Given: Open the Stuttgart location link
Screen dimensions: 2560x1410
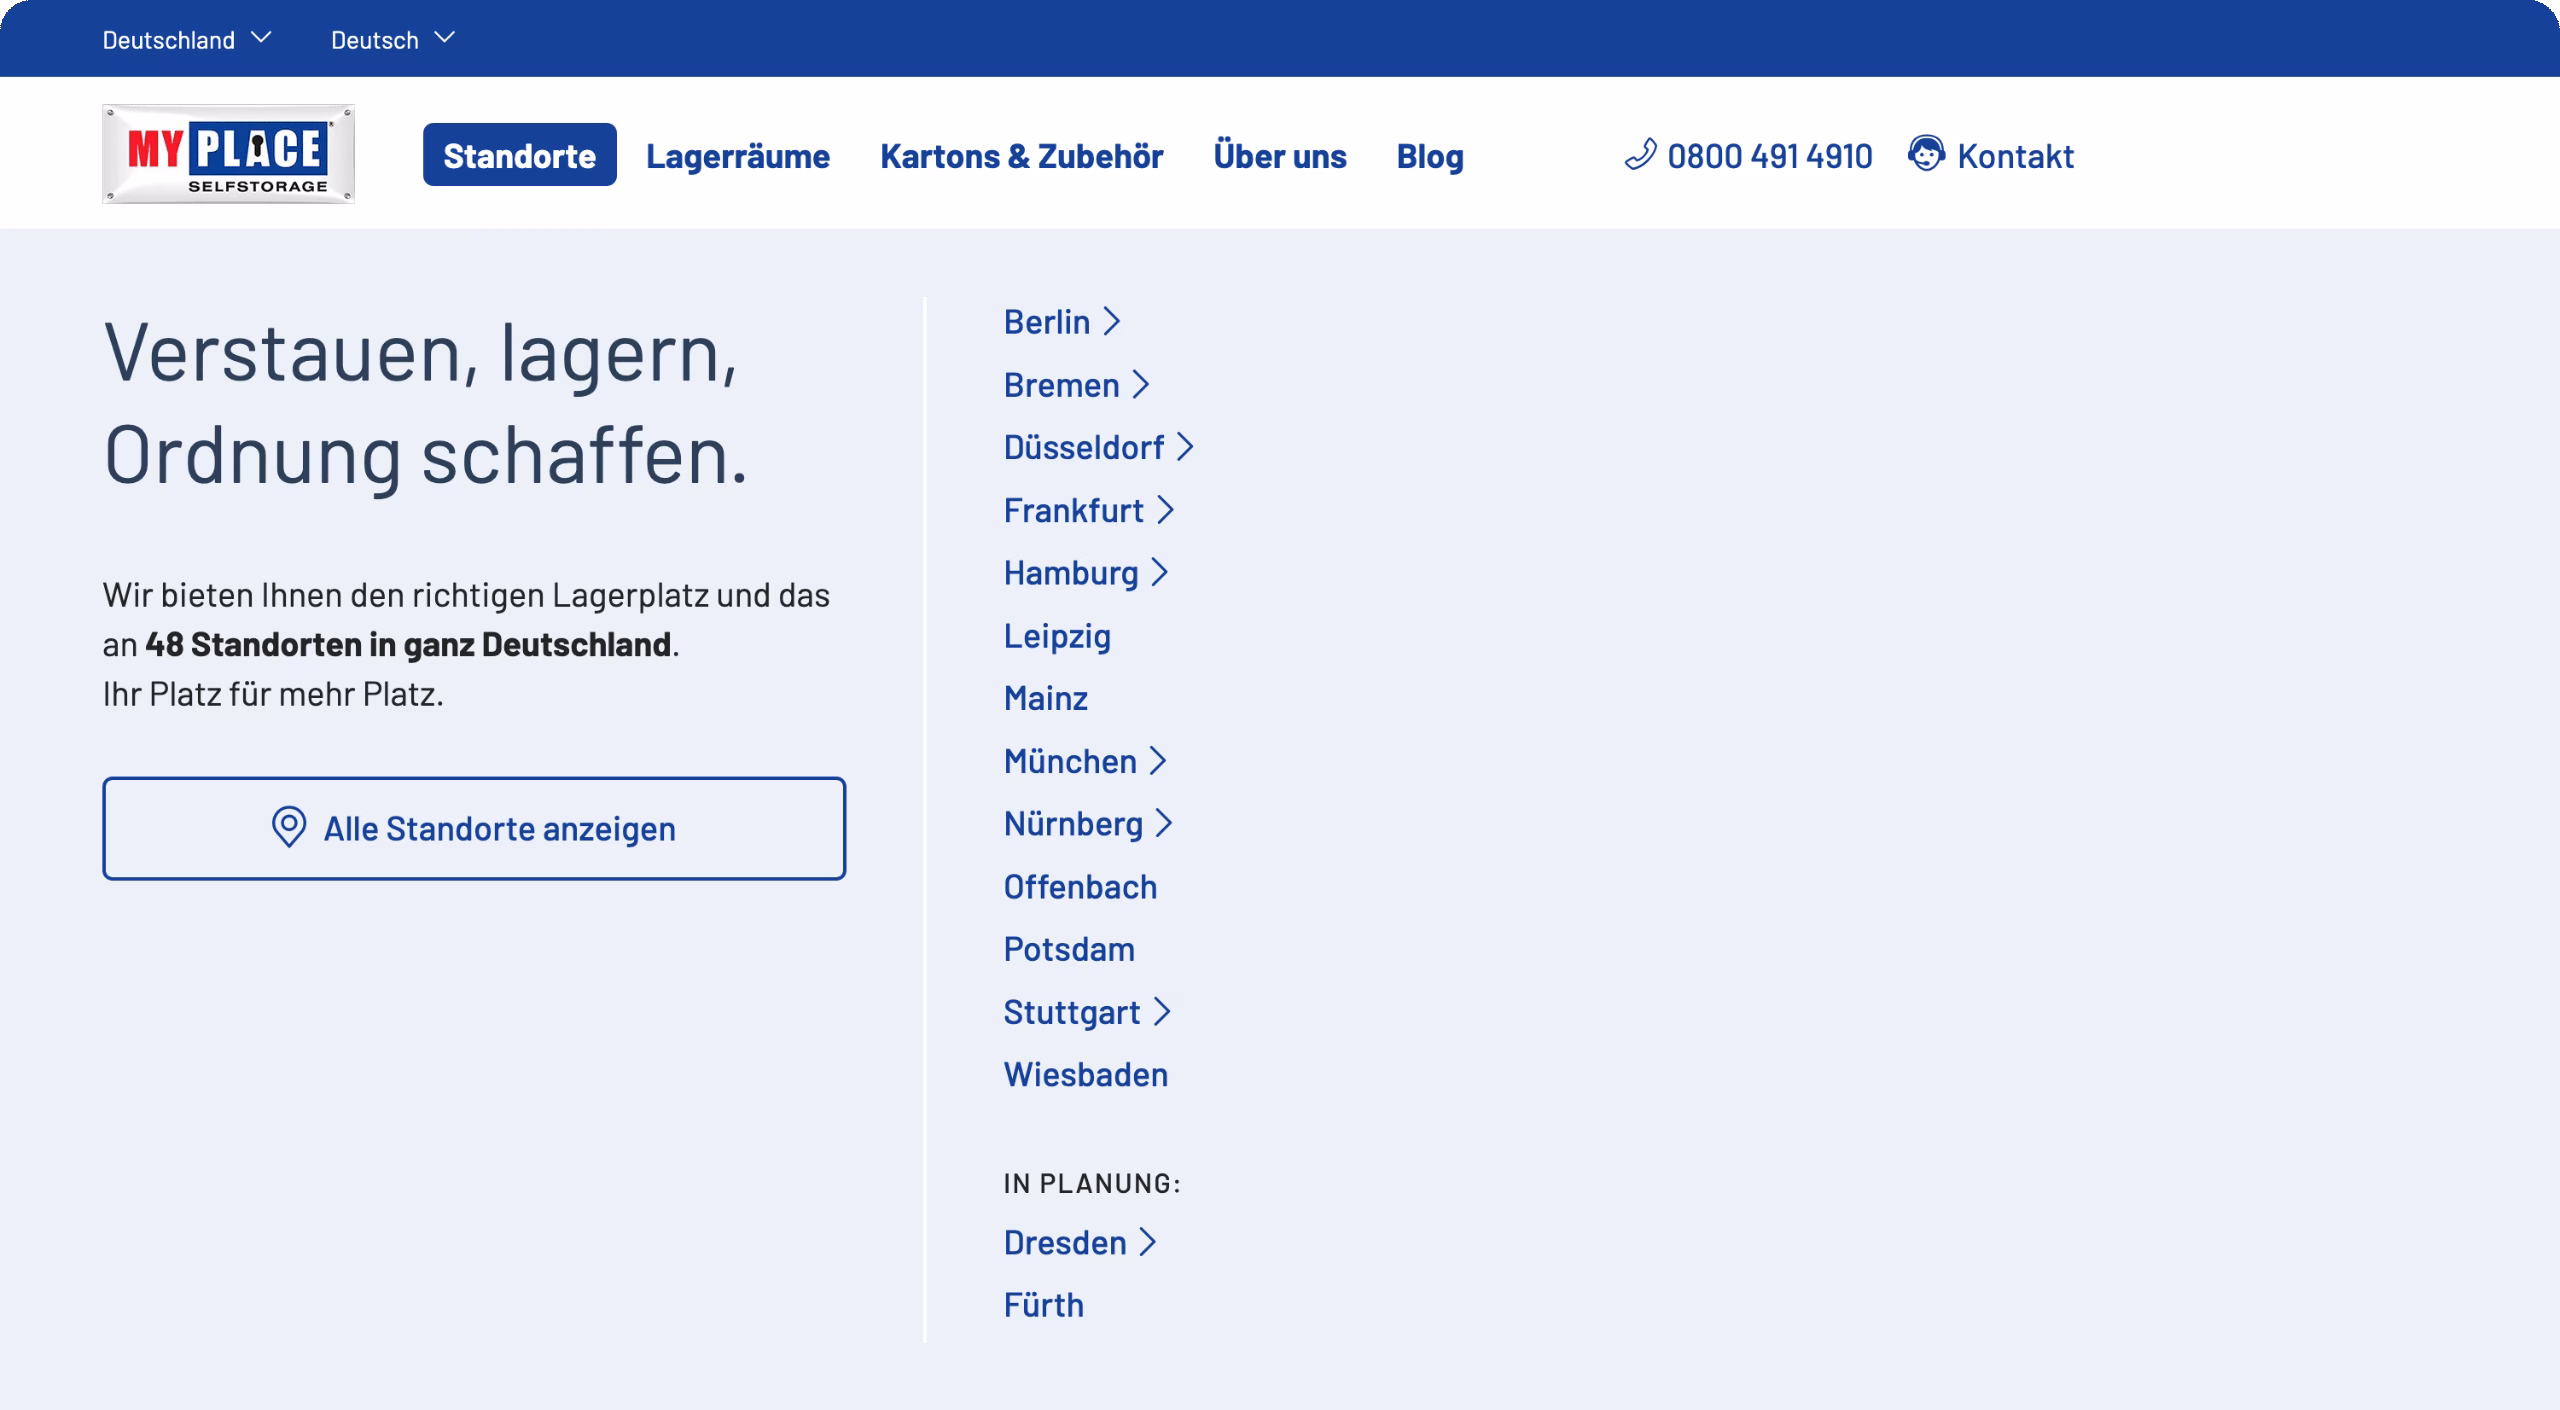Looking at the screenshot, I should click(1072, 1012).
